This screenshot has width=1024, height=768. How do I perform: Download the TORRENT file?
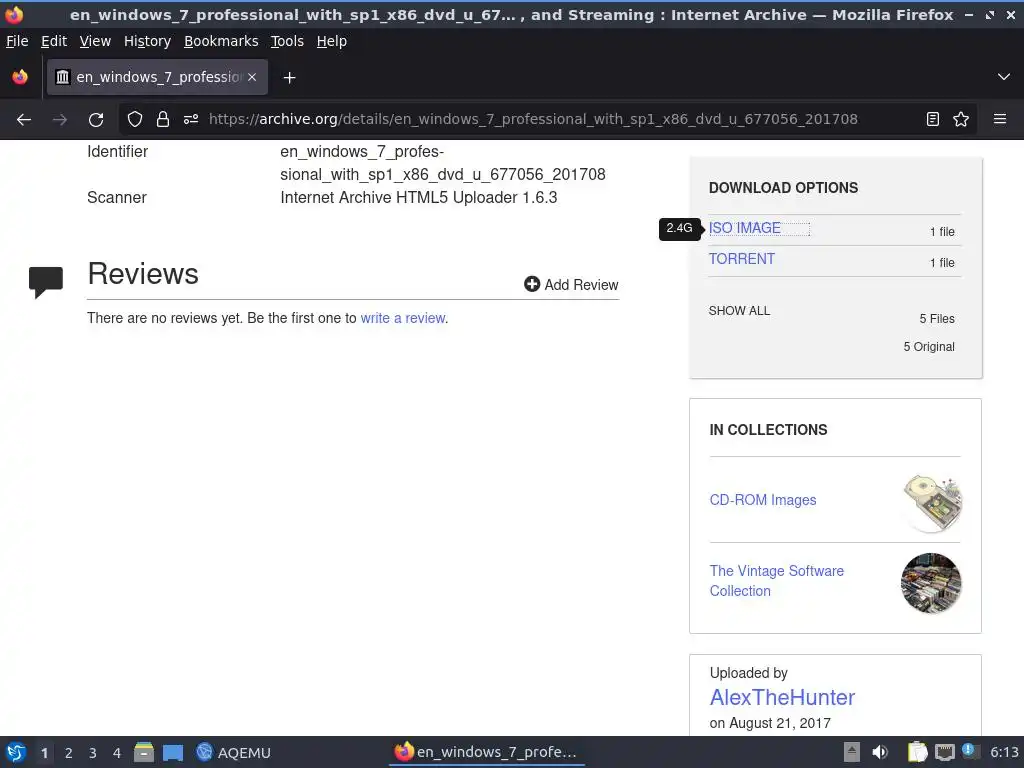coord(741,259)
